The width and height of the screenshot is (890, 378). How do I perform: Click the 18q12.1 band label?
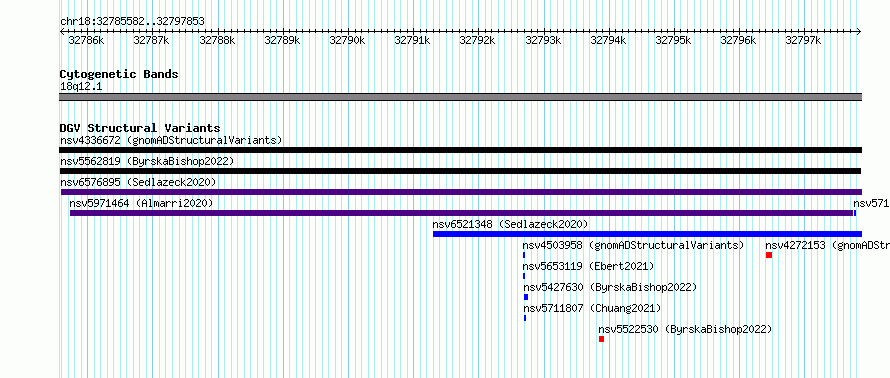point(81,87)
